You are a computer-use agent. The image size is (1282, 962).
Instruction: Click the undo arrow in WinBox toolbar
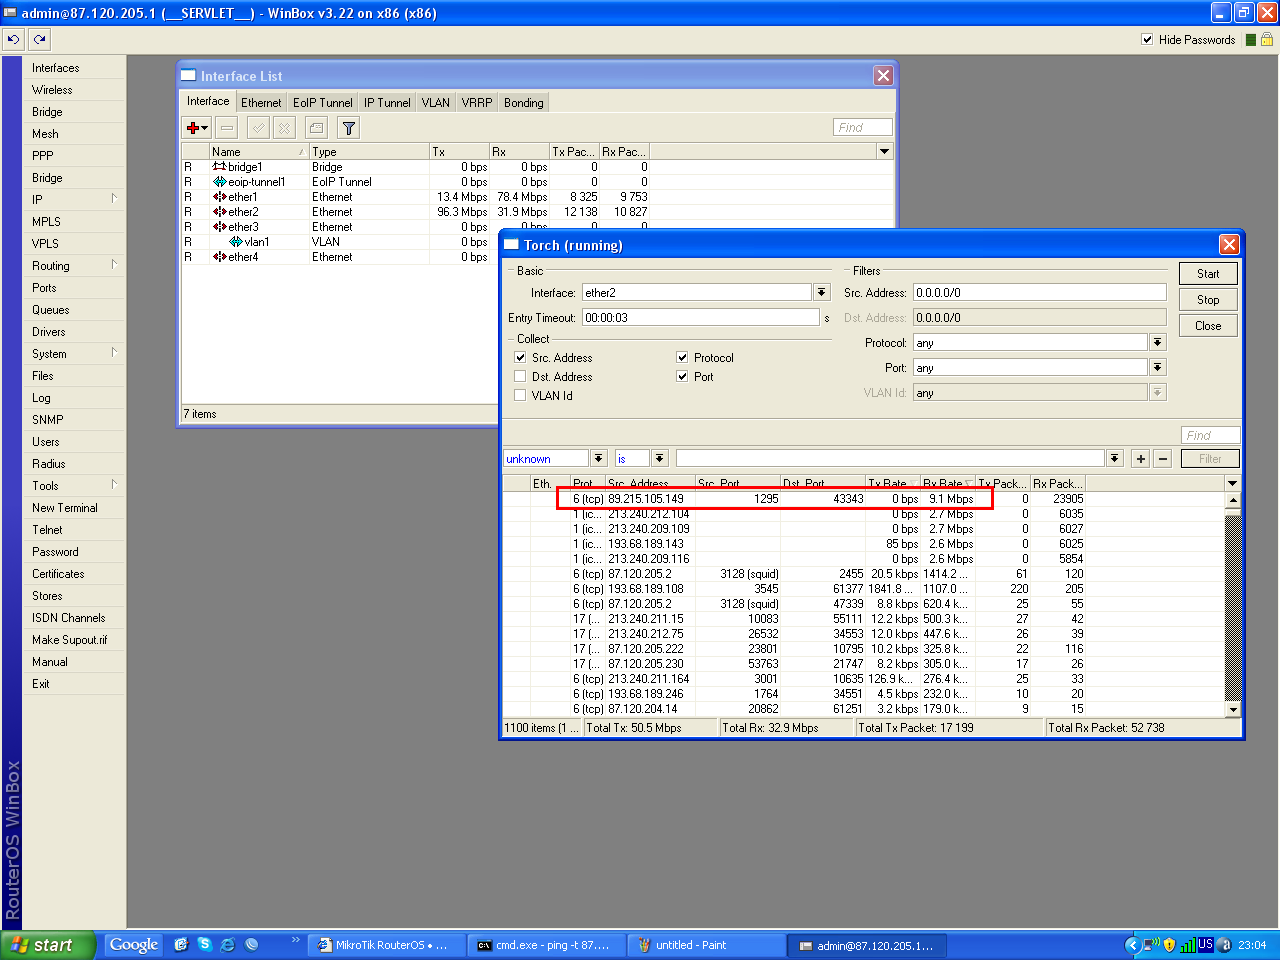(13, 39)
